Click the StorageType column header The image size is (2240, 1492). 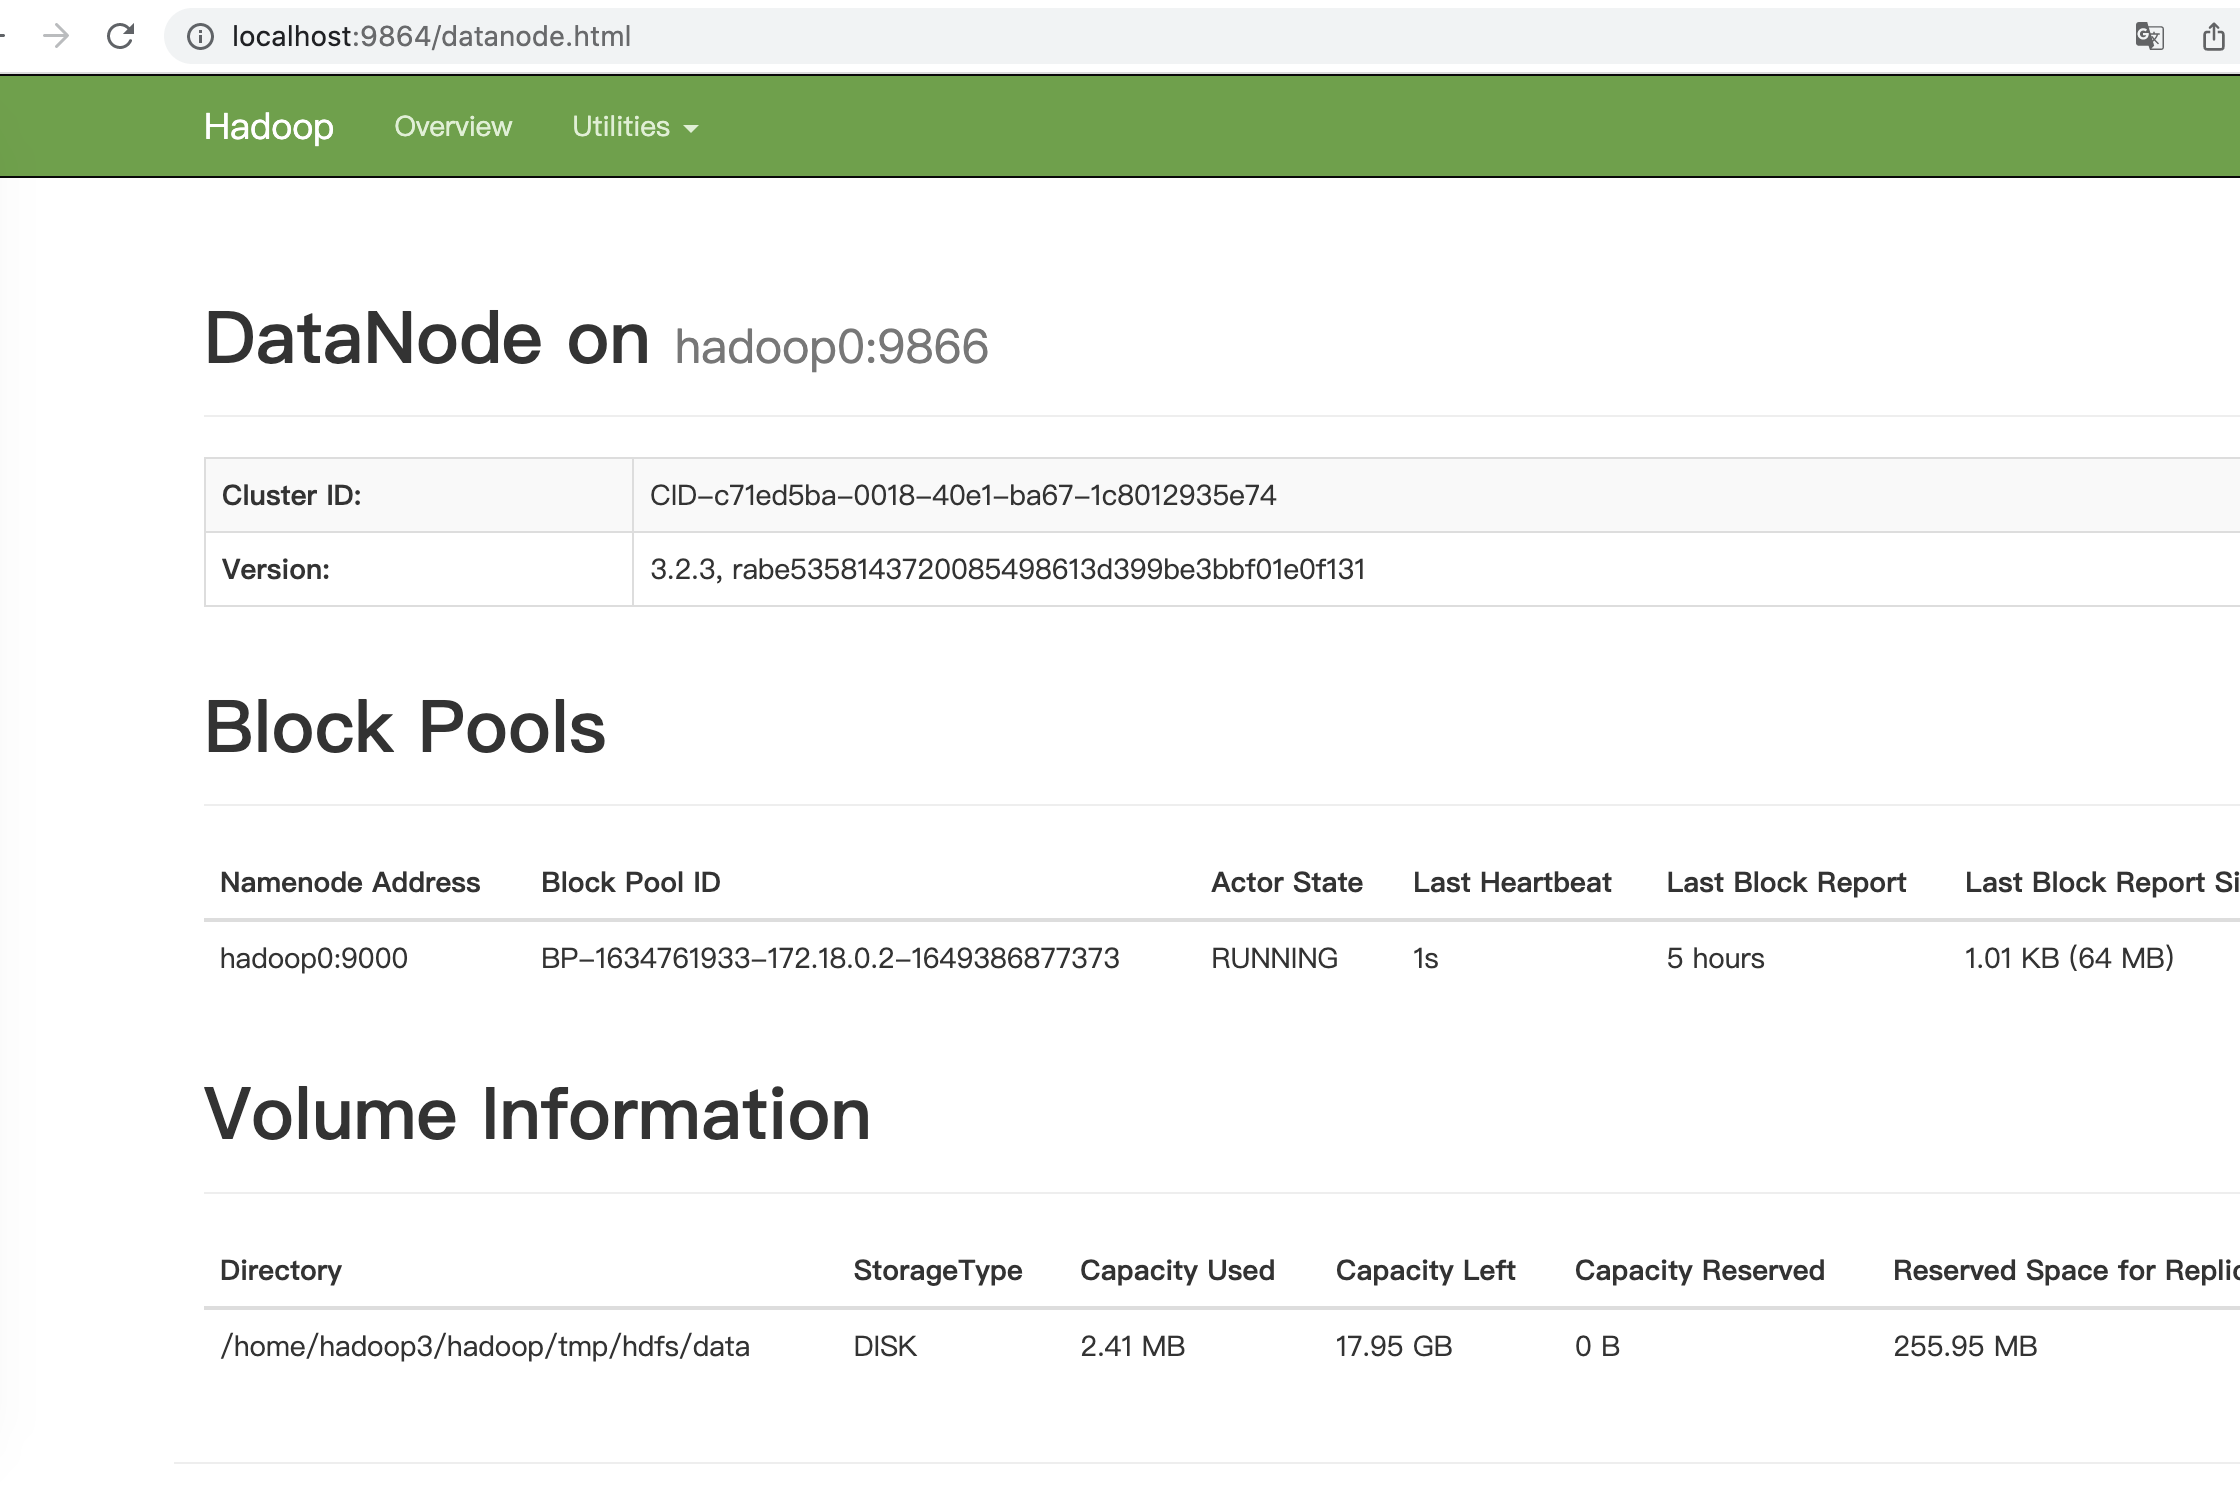(937, 1270)
